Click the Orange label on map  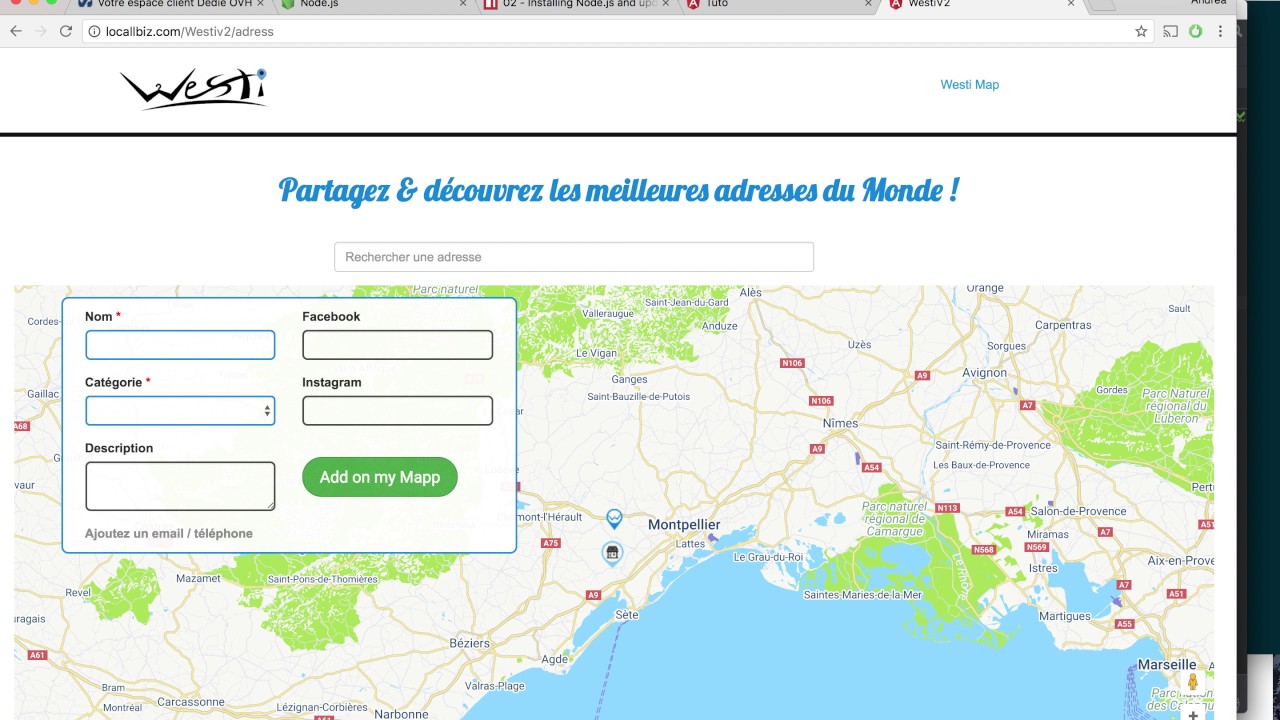(985, 288)
